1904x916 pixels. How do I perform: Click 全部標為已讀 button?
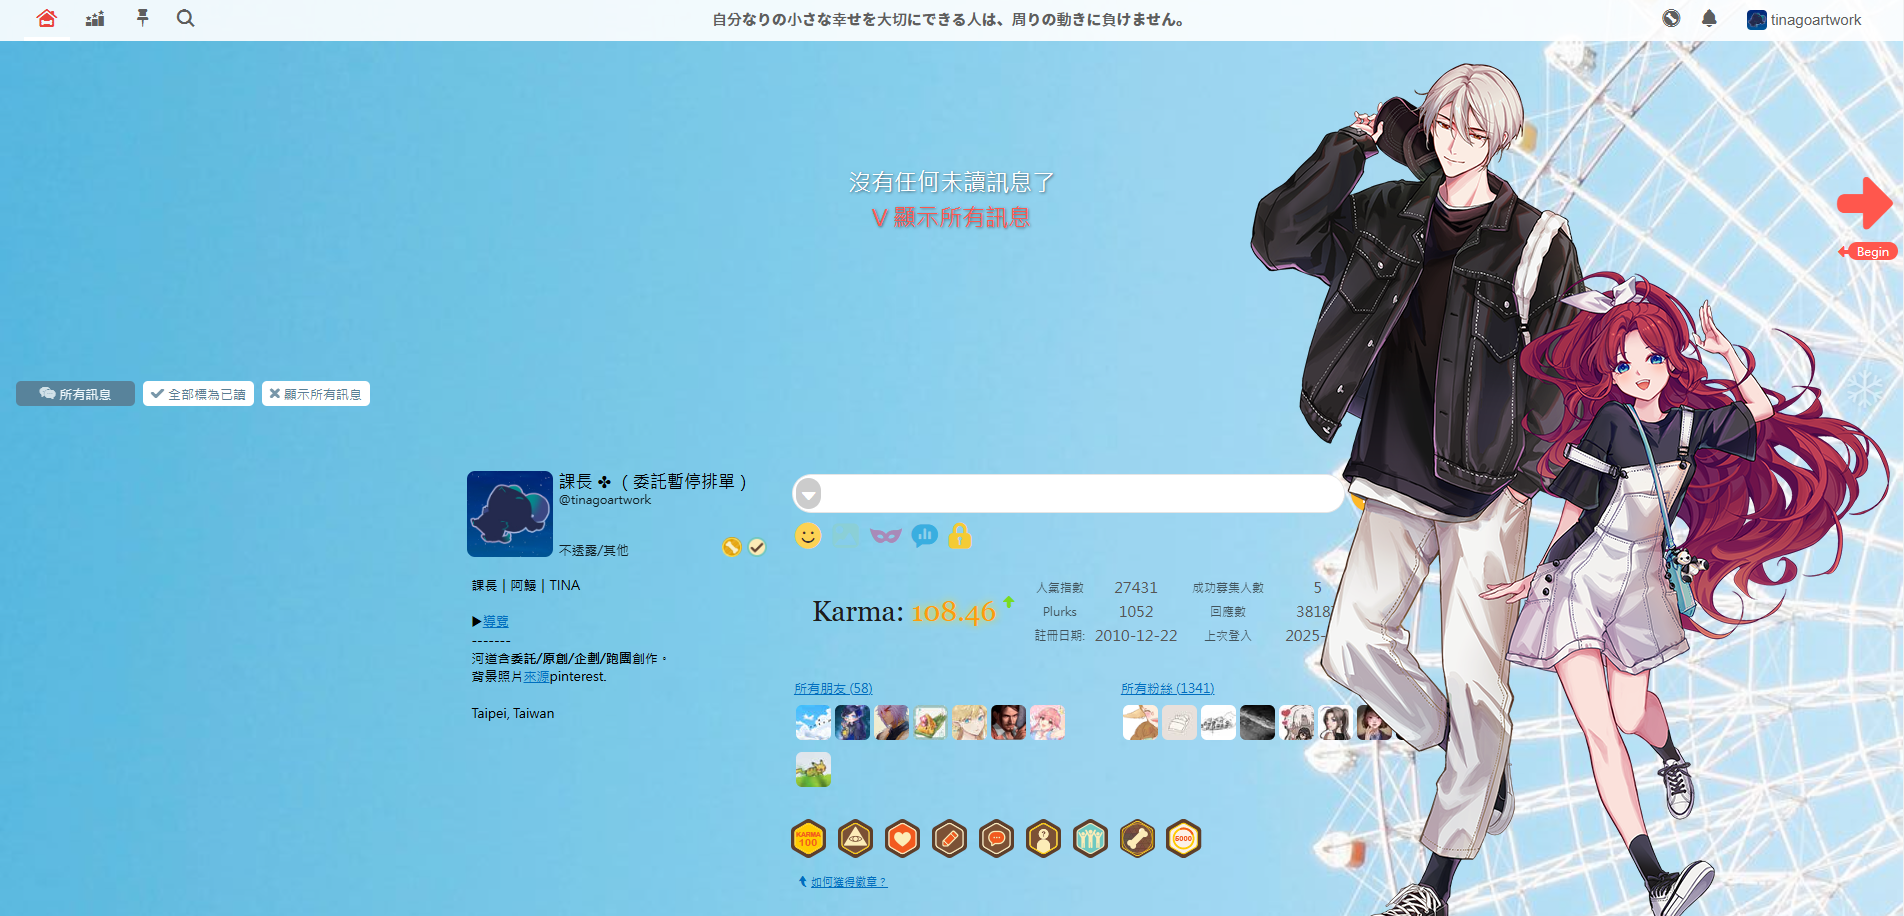(198, 394)
